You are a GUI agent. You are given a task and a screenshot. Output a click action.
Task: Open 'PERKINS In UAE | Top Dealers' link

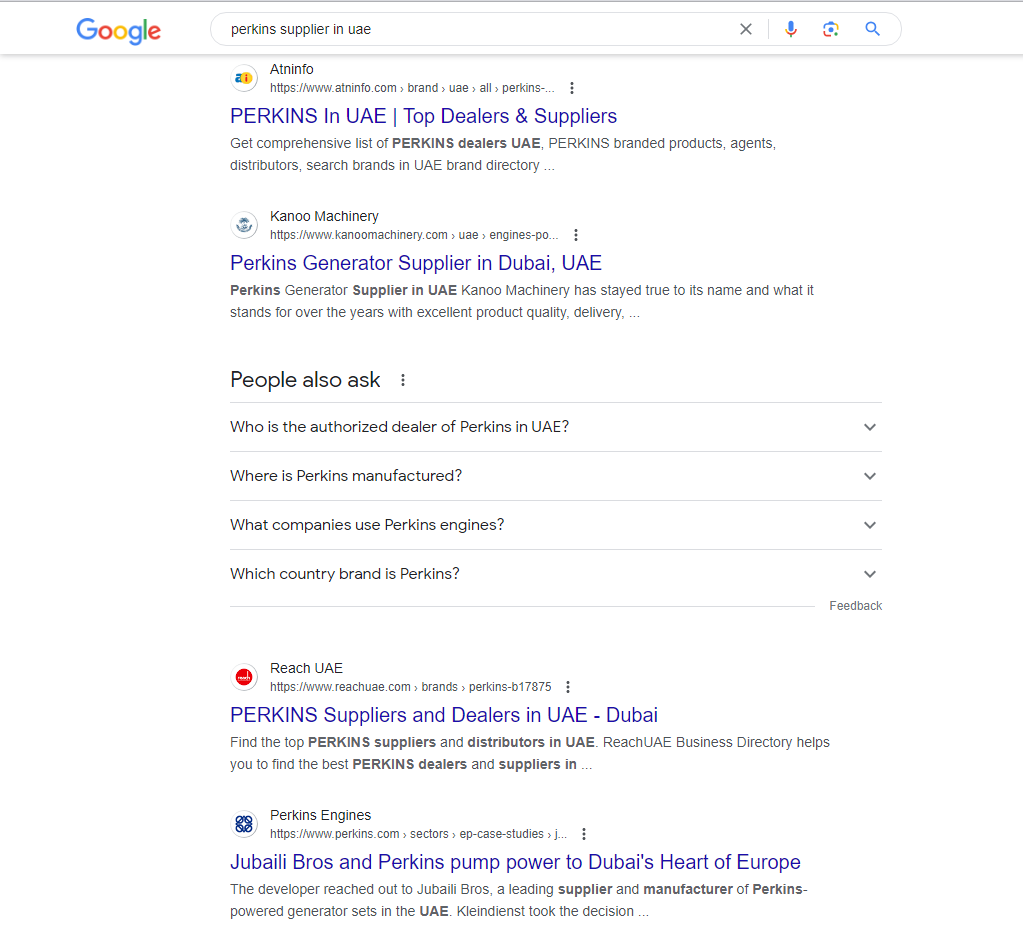point(423,116)
